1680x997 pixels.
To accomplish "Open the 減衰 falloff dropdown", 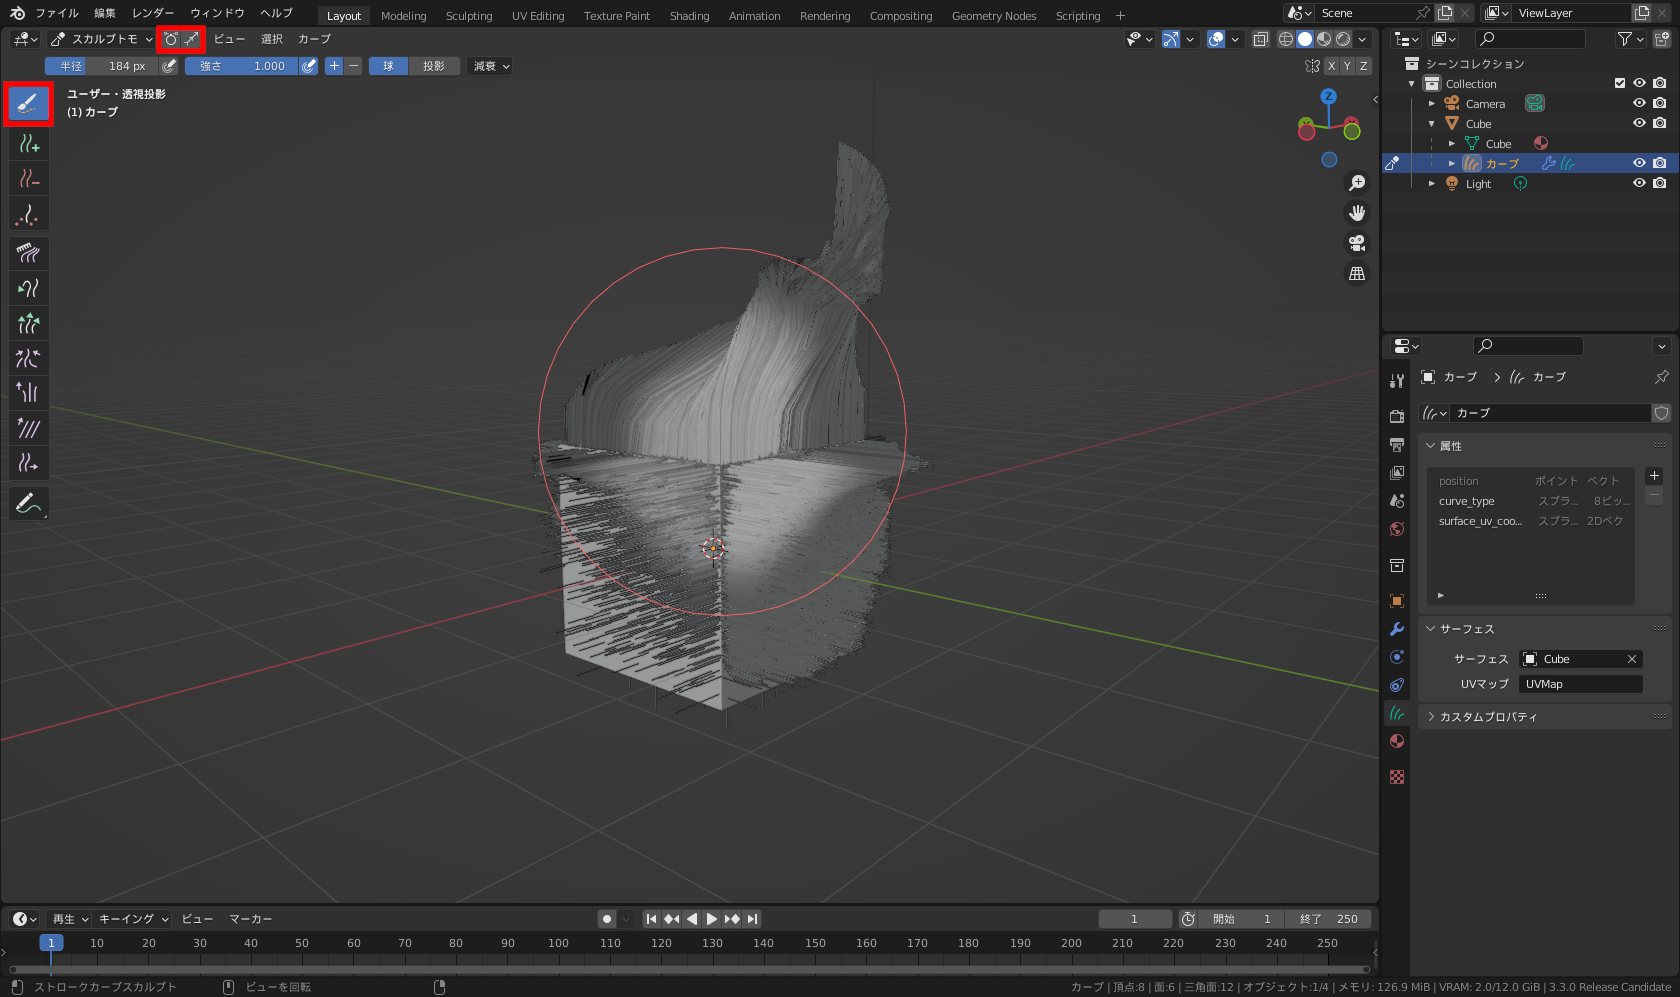I will click(x=491, y=66).
